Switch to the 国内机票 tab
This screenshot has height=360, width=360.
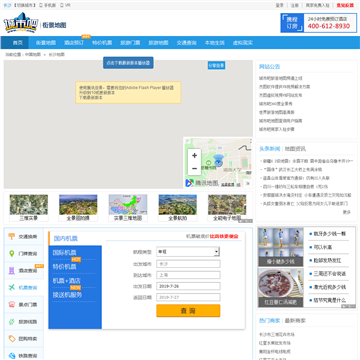pyautogui.click(x=66, y=238)
